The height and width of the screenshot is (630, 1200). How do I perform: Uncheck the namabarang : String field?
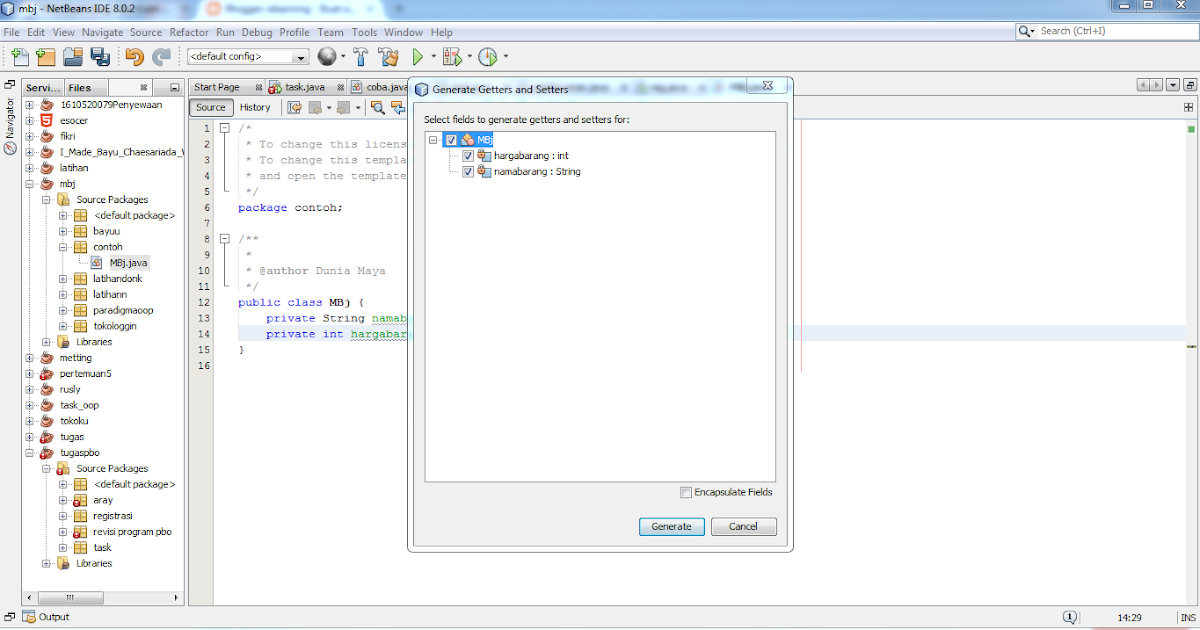pos(468,171)
